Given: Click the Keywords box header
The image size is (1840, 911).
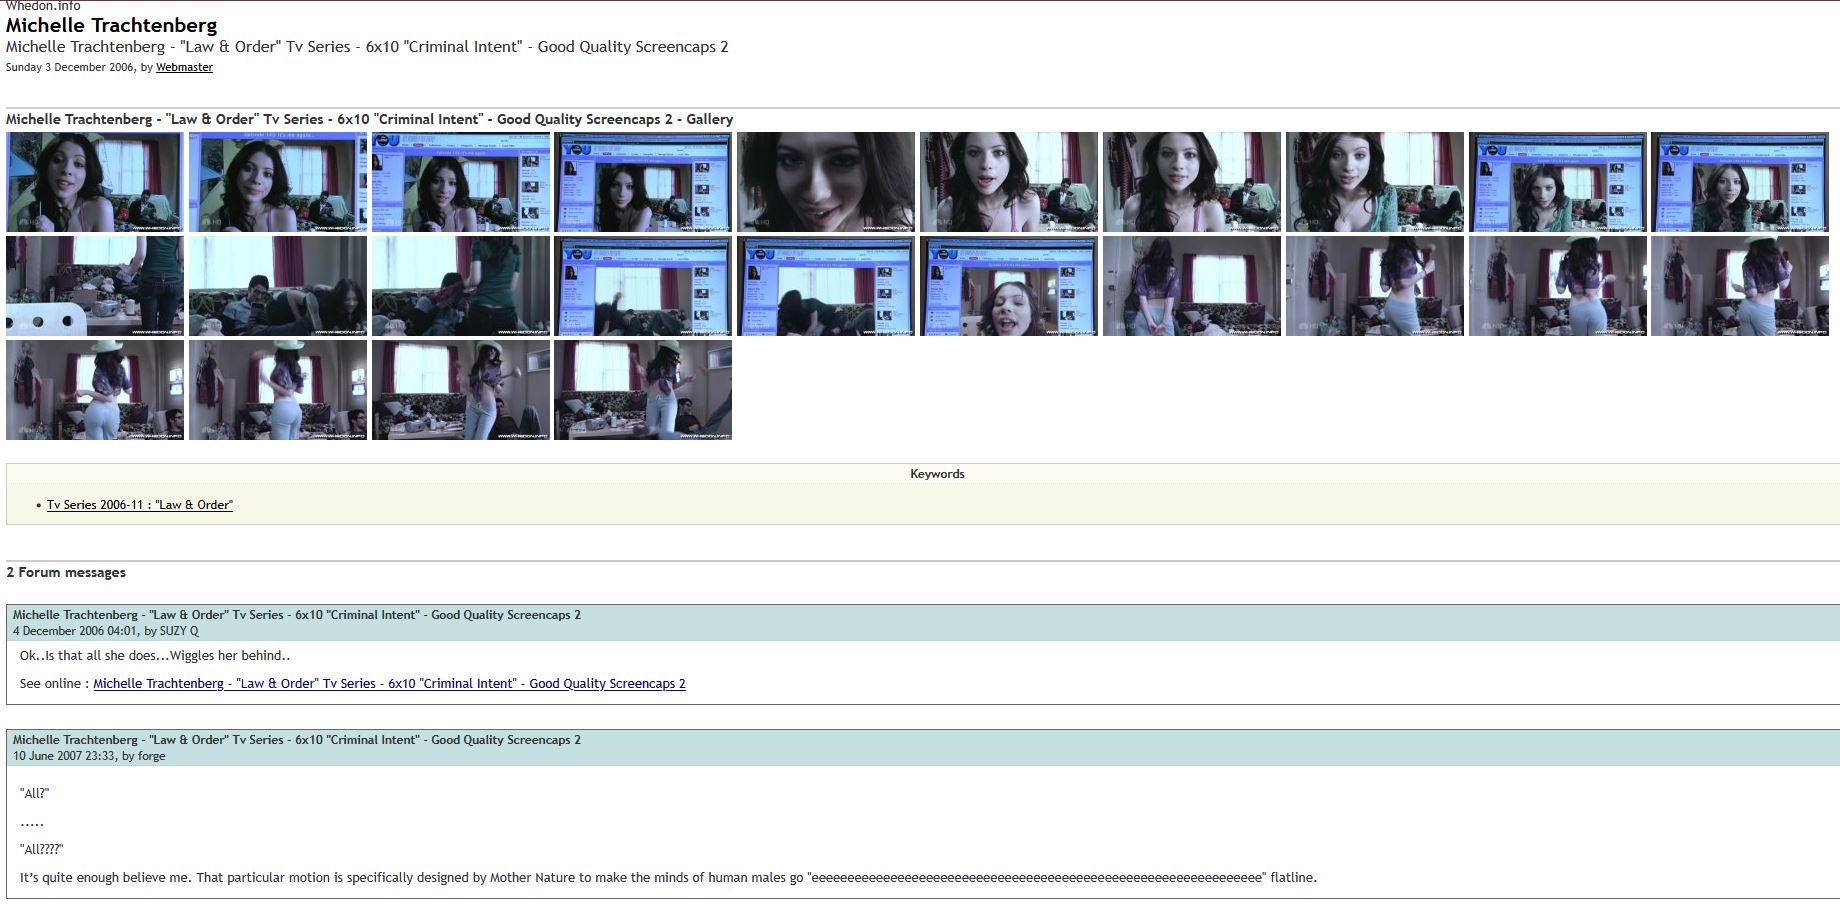Looking at the screenshot, I should click(937, 474).
